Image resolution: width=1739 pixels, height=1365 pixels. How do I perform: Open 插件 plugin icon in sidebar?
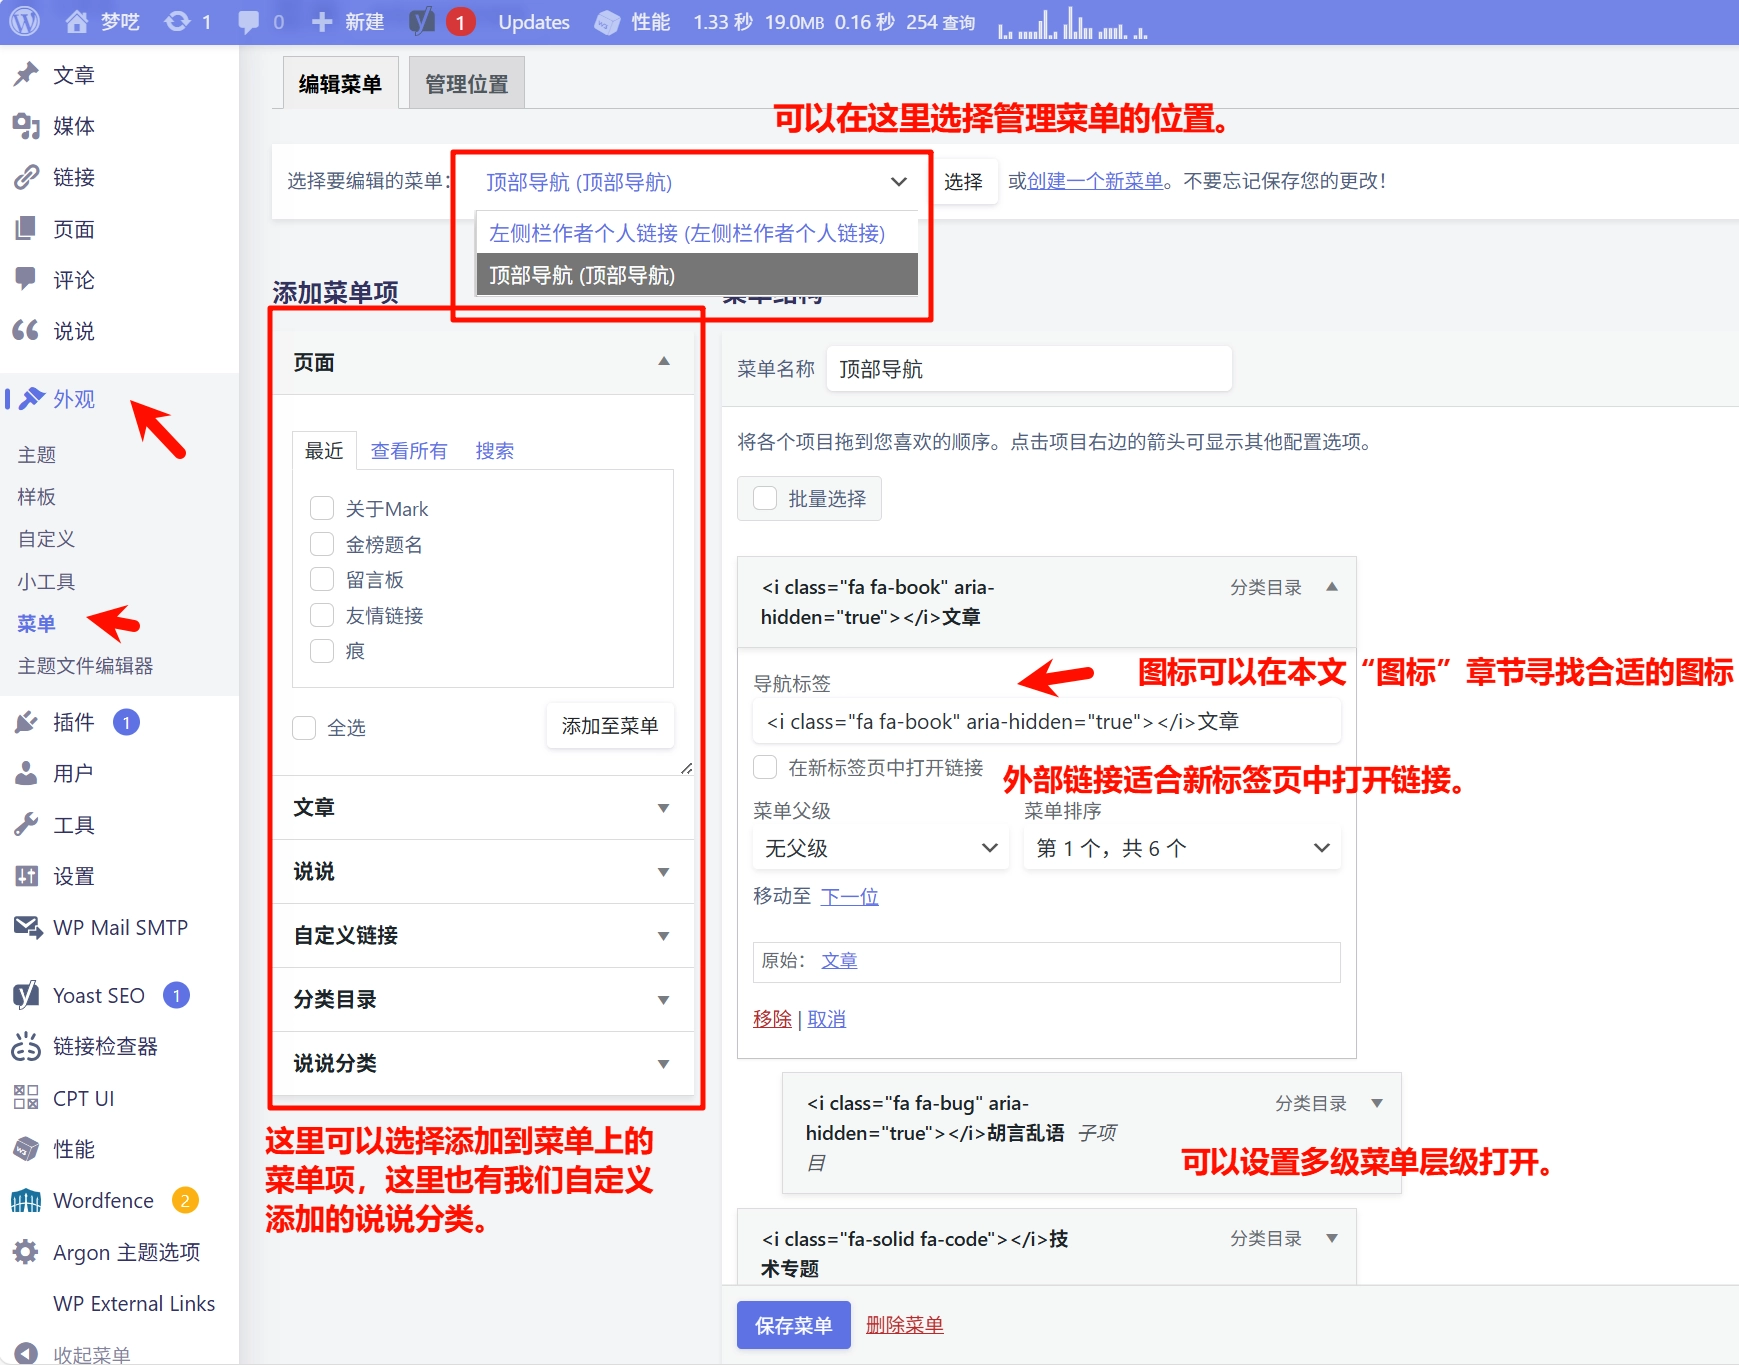click(26, 722)
